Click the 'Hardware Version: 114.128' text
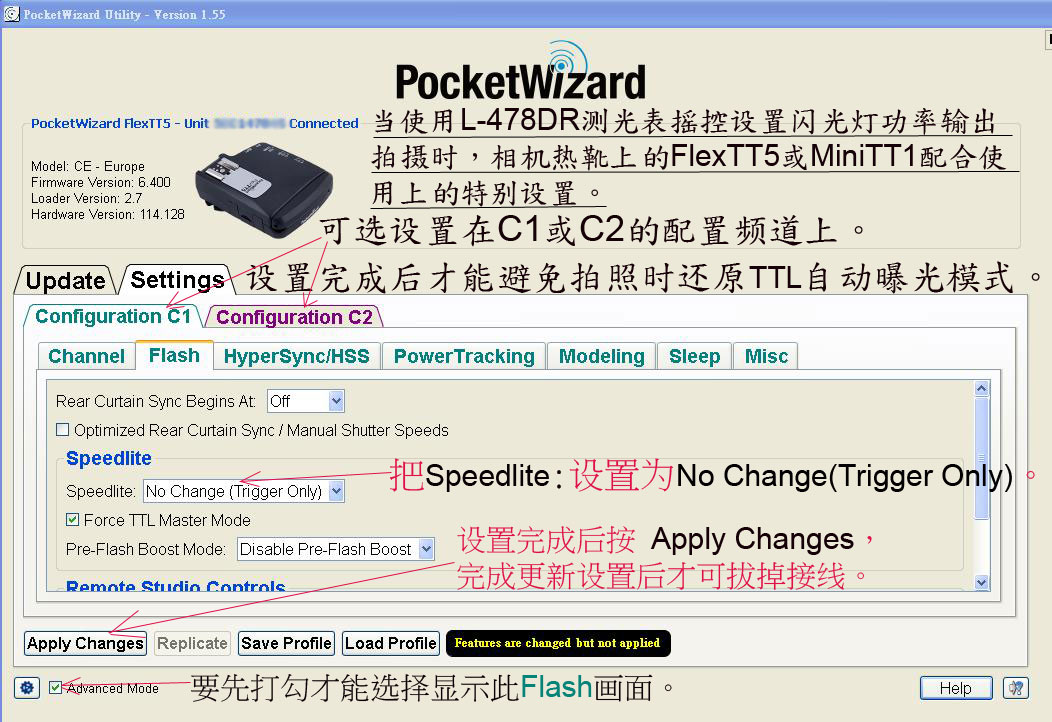The height and width of the screenshot is (722, 1052). tap(107, 214)
